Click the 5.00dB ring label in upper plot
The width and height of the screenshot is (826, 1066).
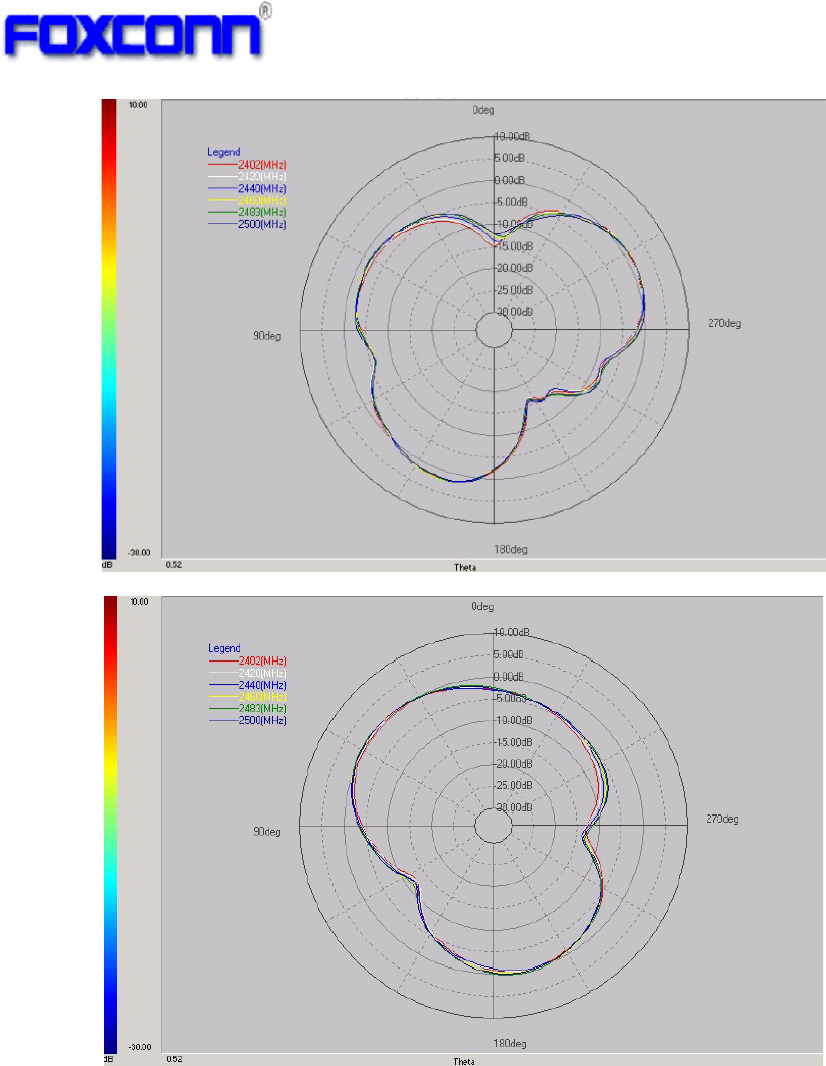pyautogui.click(x=509, y=158)
